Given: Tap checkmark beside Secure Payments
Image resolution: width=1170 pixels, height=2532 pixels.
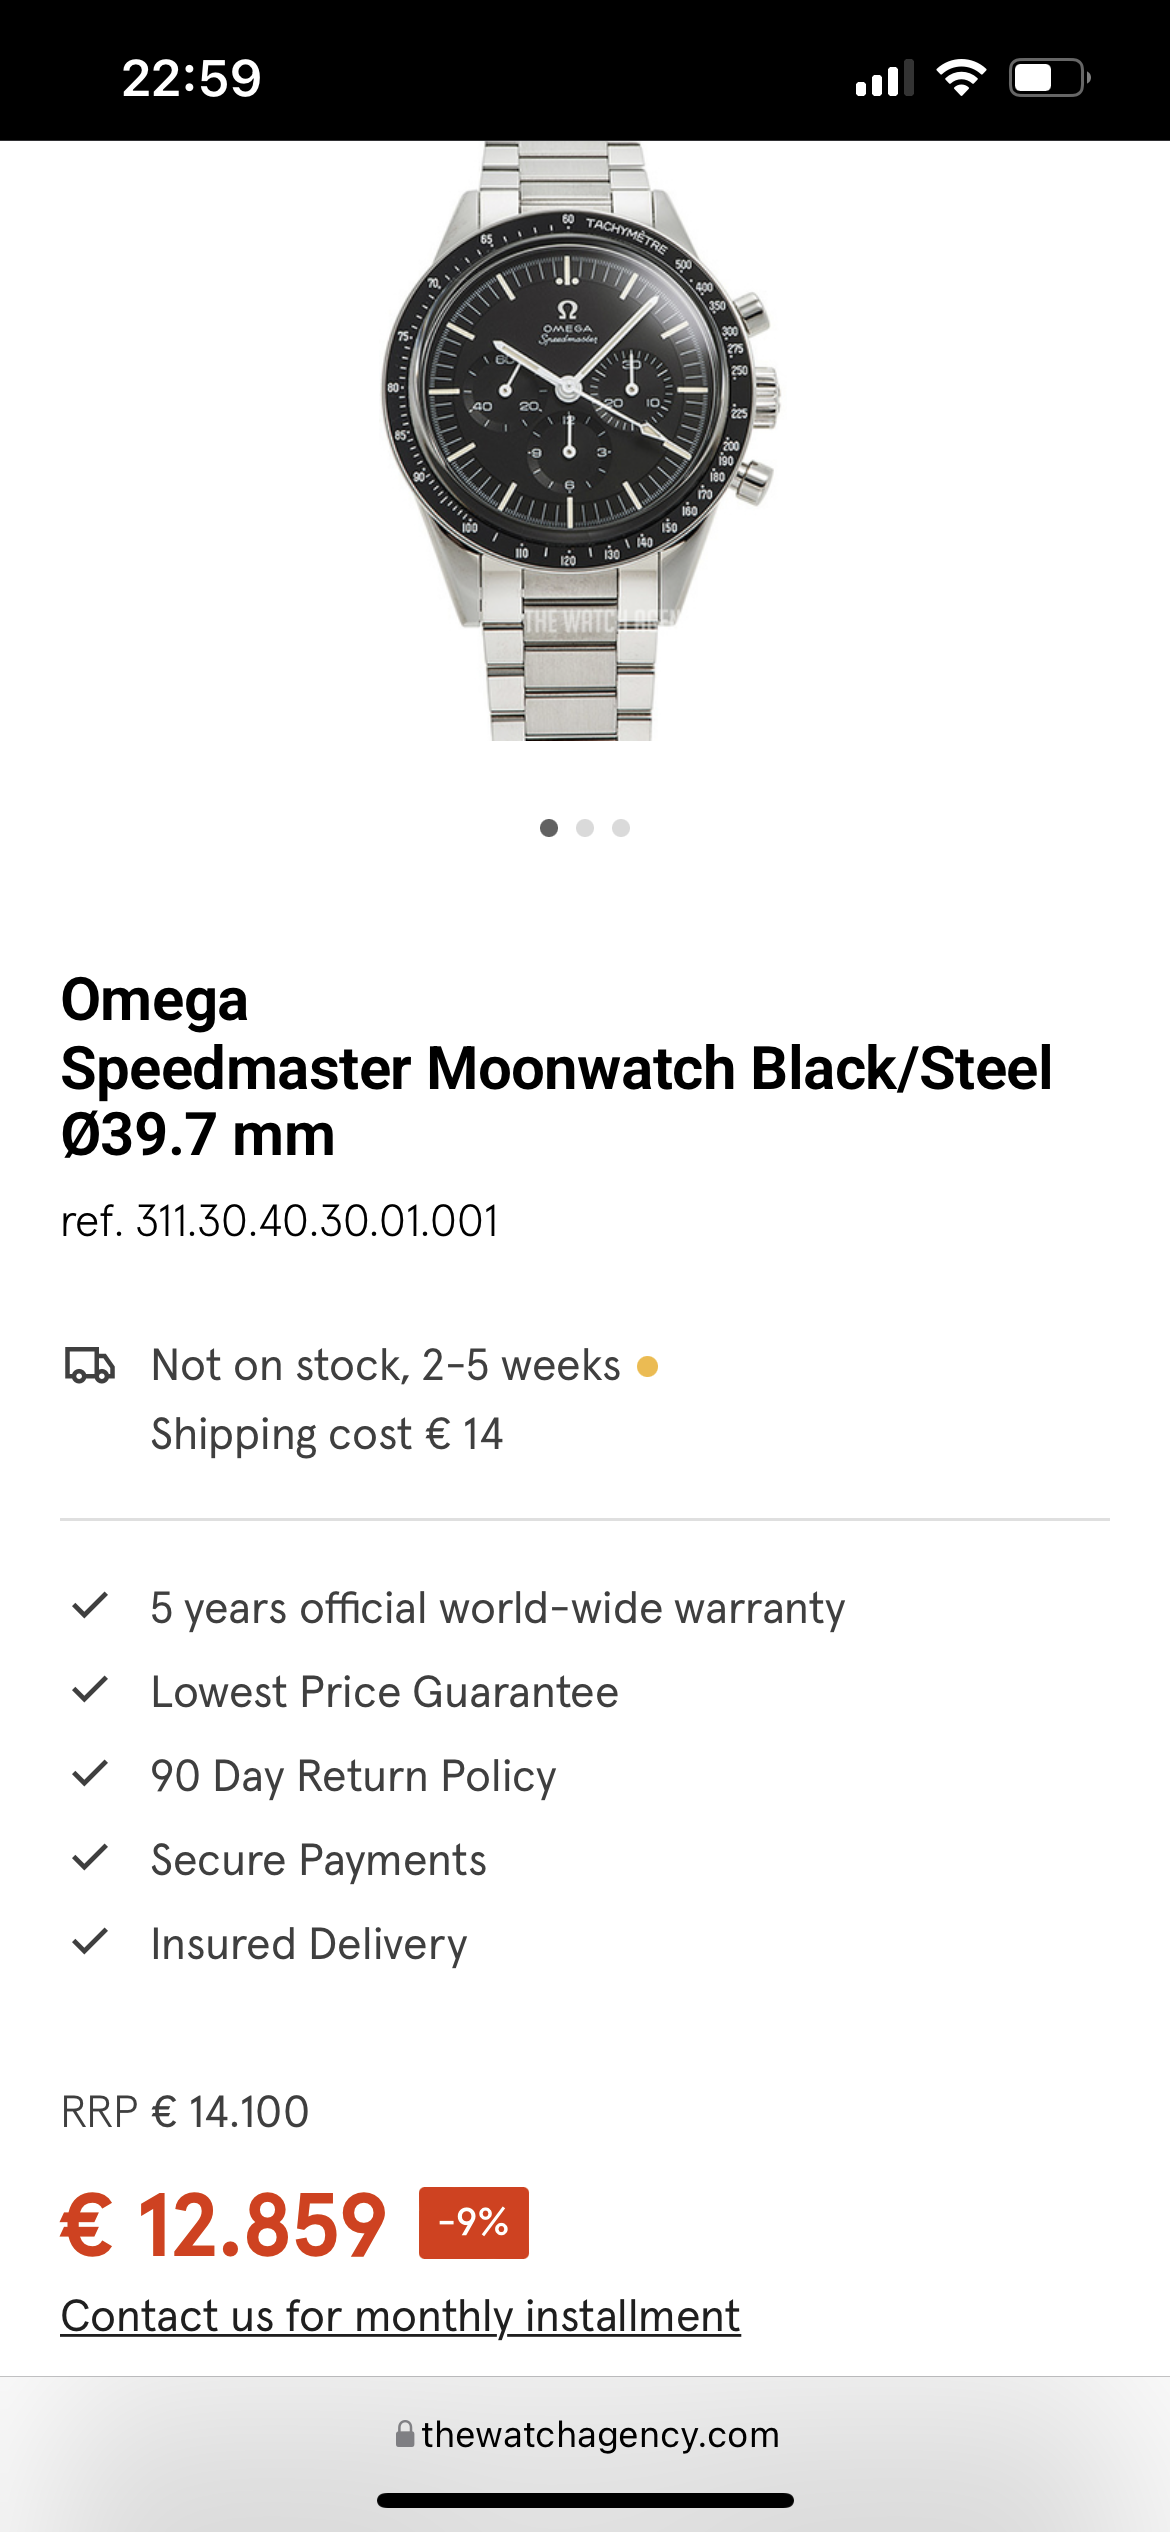Looking at the screenshot, I should pos(90,1858).
